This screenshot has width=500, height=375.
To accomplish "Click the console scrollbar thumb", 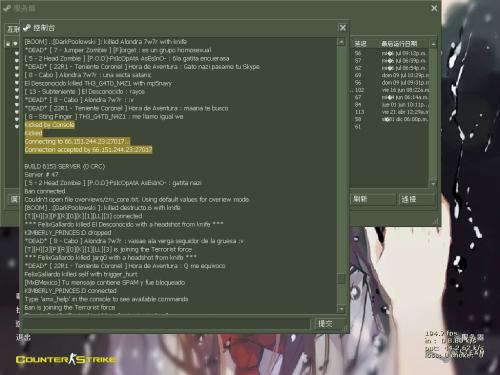I will point(341,278).
